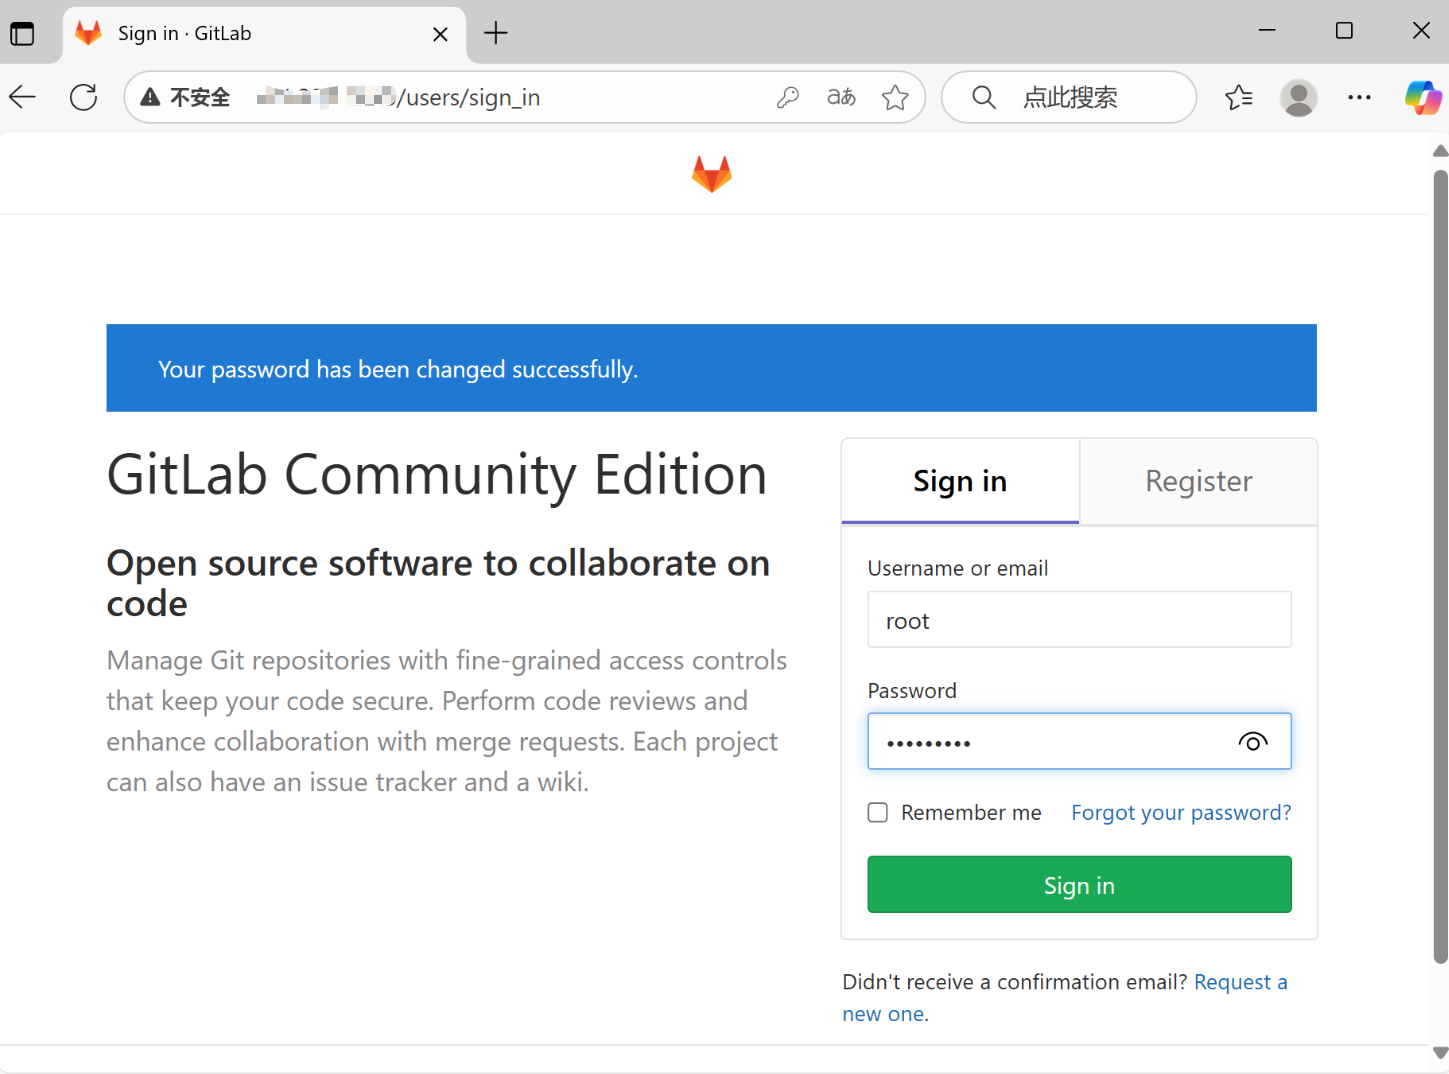Screen dimensions: 1449x1074
Task: Click scrollbar down arrow
Action: click(1440, 1053)
